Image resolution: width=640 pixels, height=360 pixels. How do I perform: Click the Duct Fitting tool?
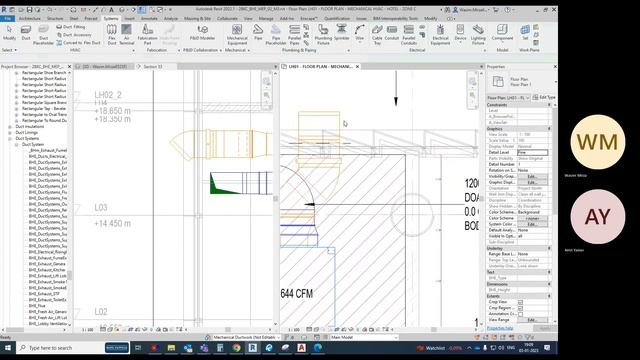[x=71, y=27]
